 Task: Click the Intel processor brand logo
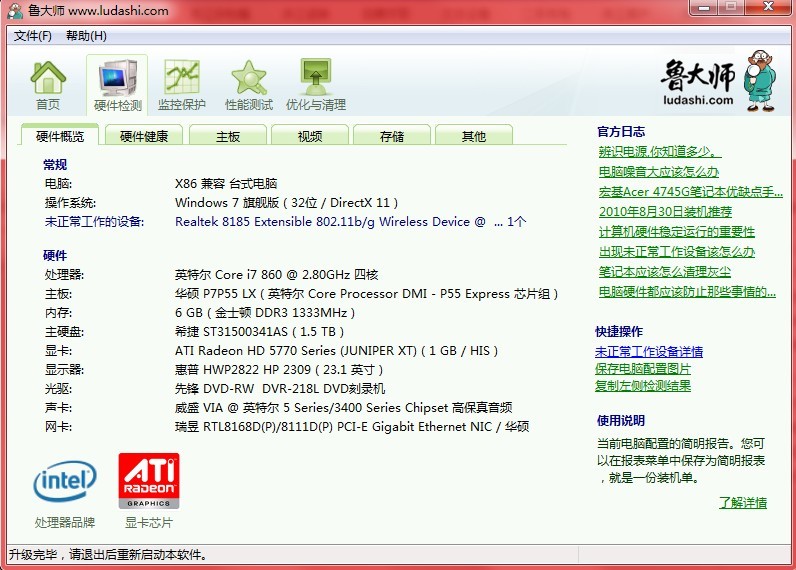pos(65,480)
